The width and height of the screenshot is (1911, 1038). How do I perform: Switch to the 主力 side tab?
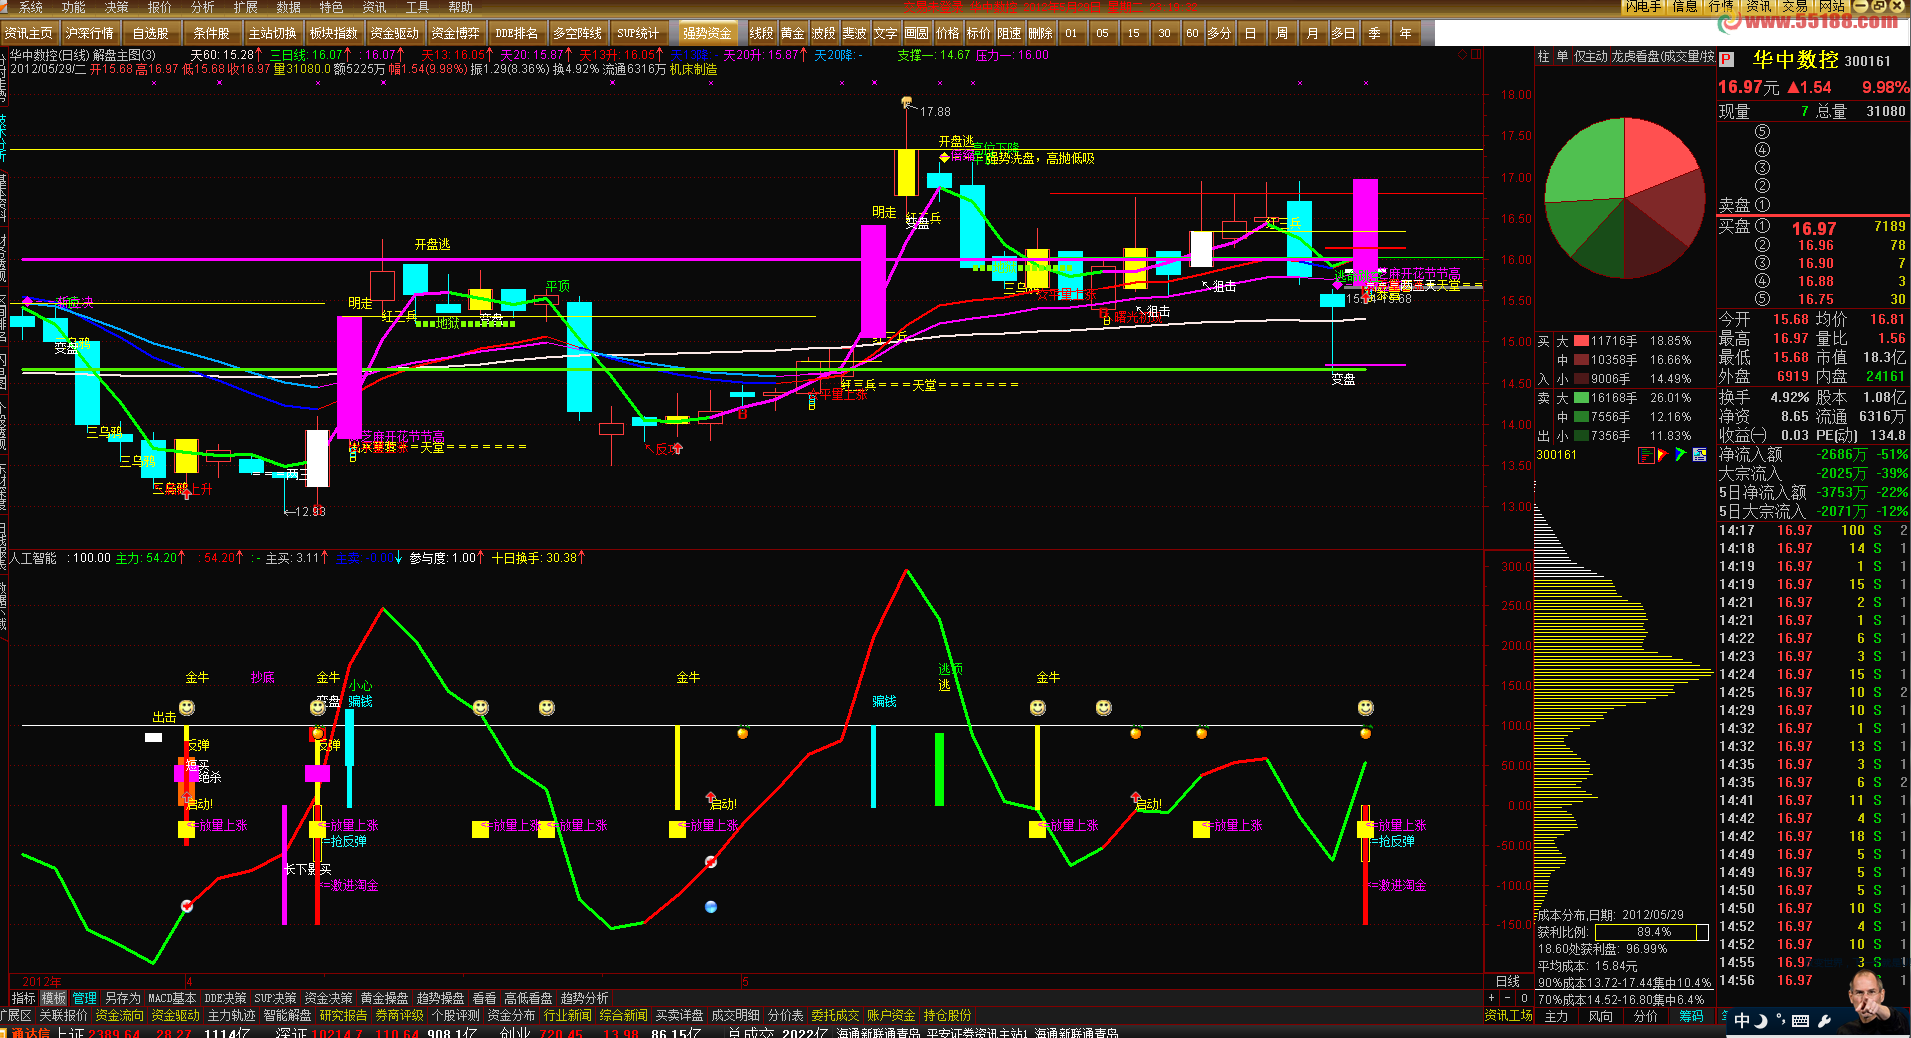coord(1556,1016)
